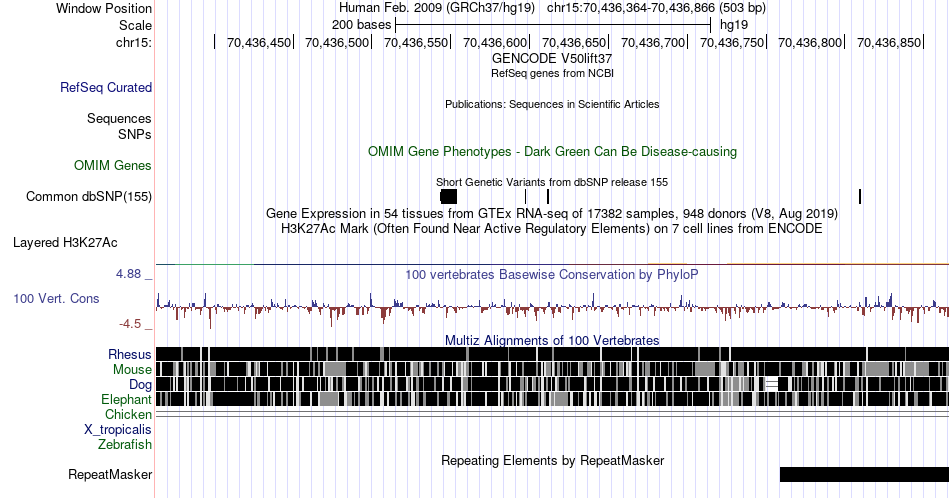Click the -4.5 PhyloP lower scale value
Image resolution: width=950 pixels, height=498 pixels.
click(130, 324)
